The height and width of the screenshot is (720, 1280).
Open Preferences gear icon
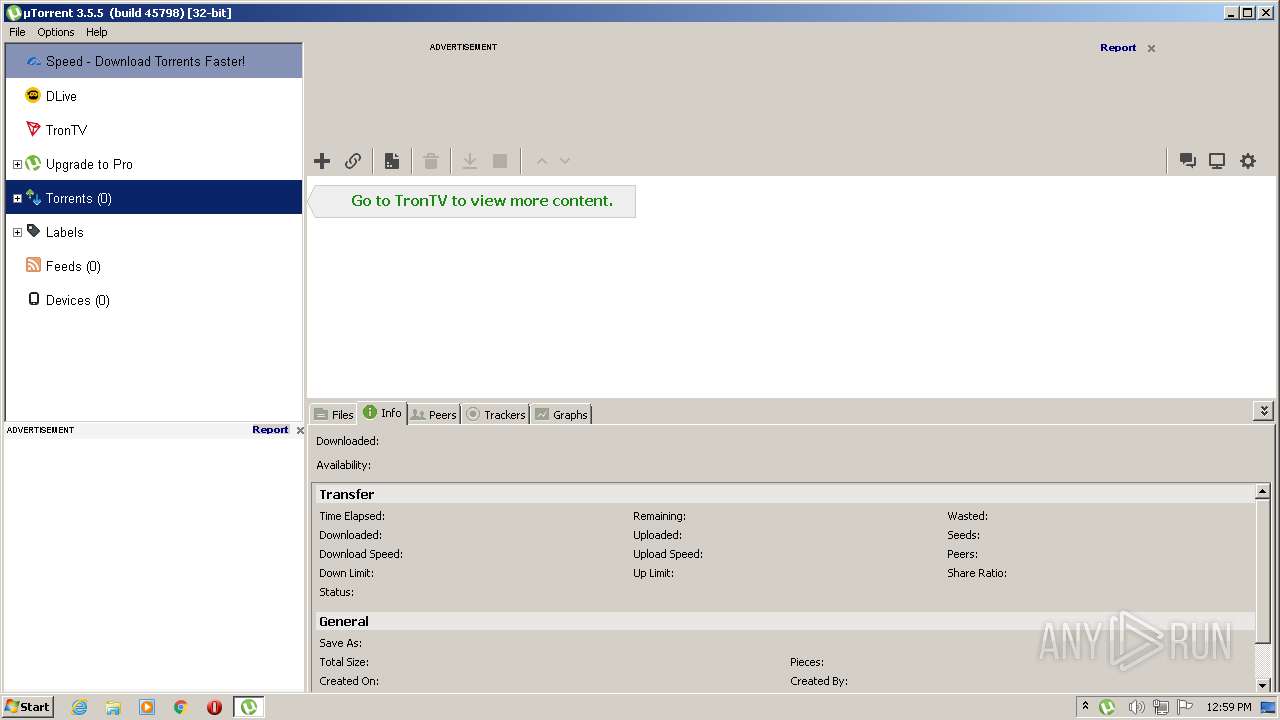click(x=1248, y=161)
